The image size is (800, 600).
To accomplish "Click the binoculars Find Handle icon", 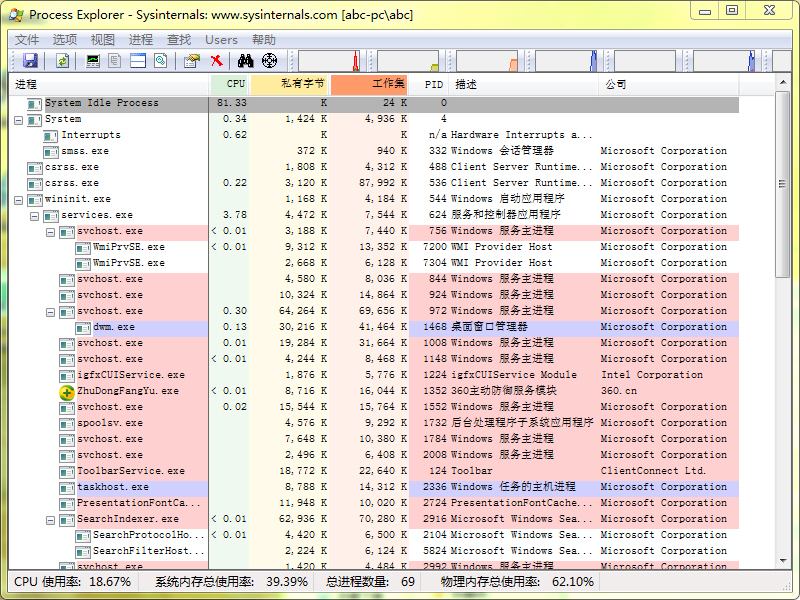I will (245, 61).
